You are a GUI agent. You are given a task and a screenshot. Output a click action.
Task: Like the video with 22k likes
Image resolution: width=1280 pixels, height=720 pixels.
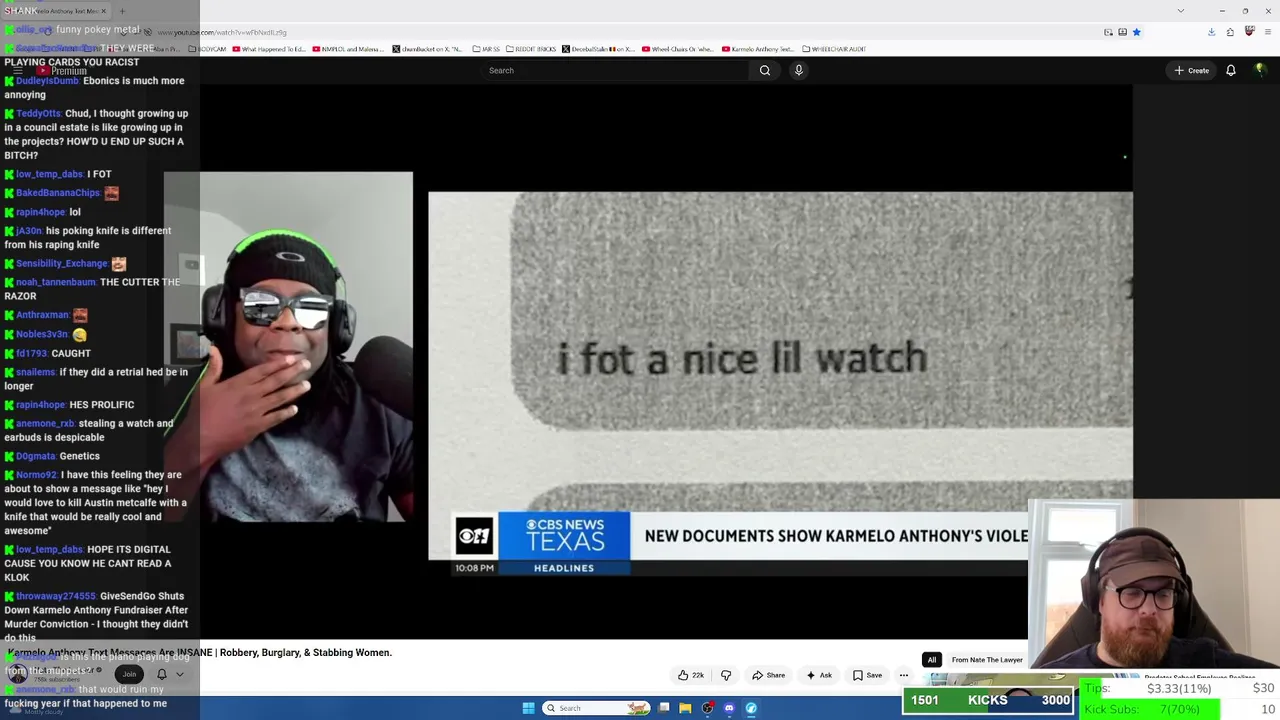point(691,675)
